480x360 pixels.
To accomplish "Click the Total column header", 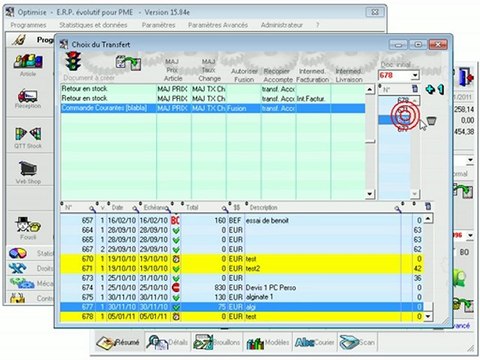I will [x=192, y=207].
